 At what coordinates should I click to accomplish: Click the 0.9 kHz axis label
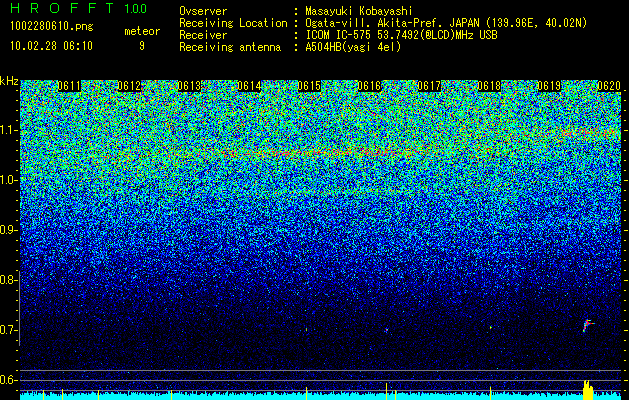pos(7,230)
